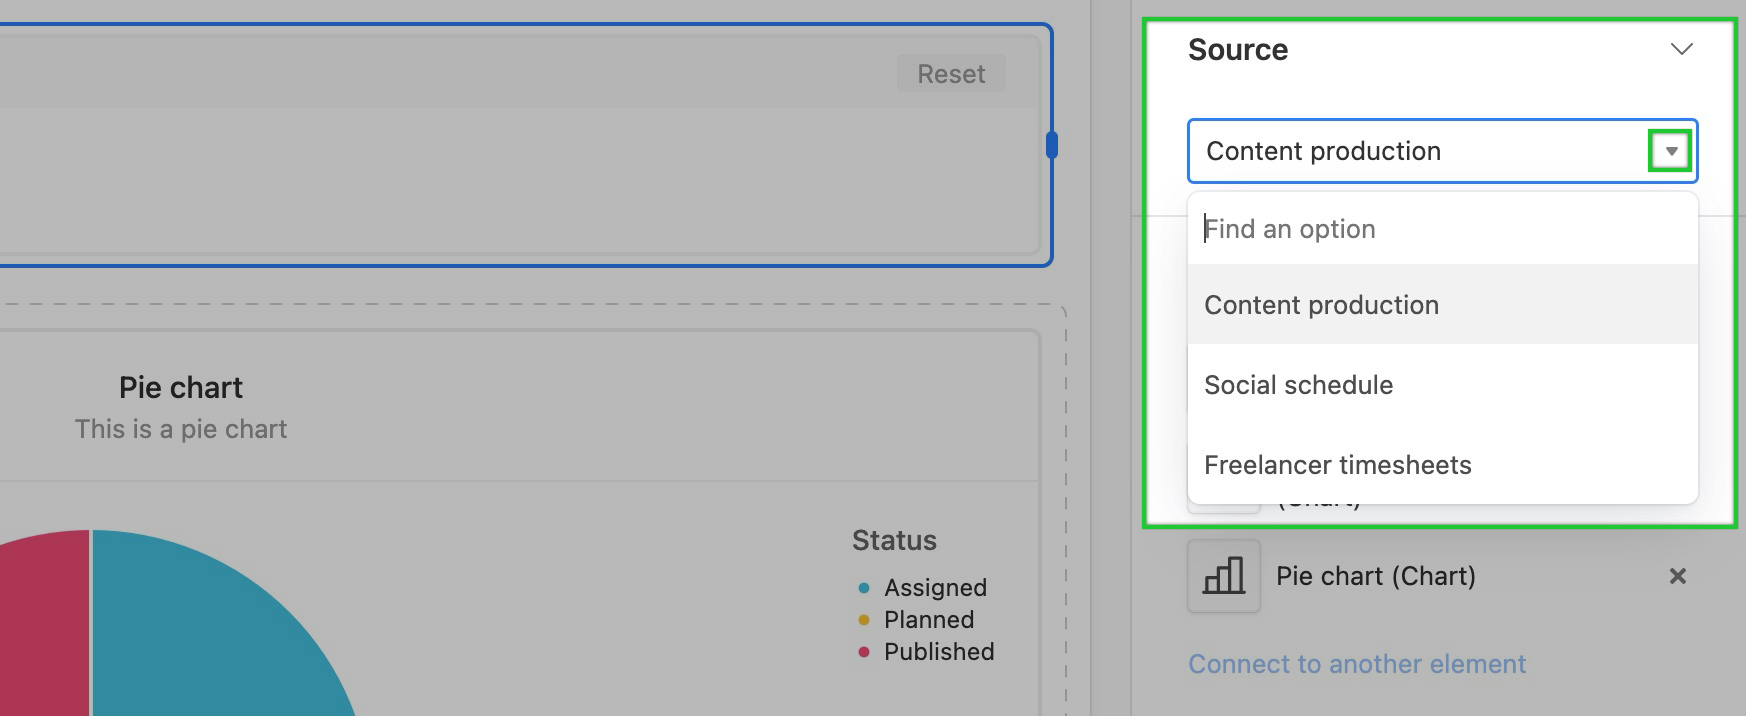Click the Source section heading

click(x=1238, y=50)
